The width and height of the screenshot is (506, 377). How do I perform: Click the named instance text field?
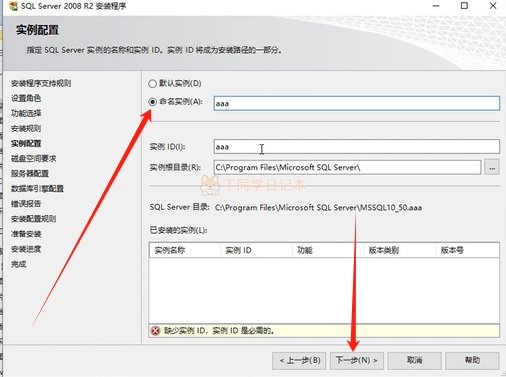tap(356, 103)
